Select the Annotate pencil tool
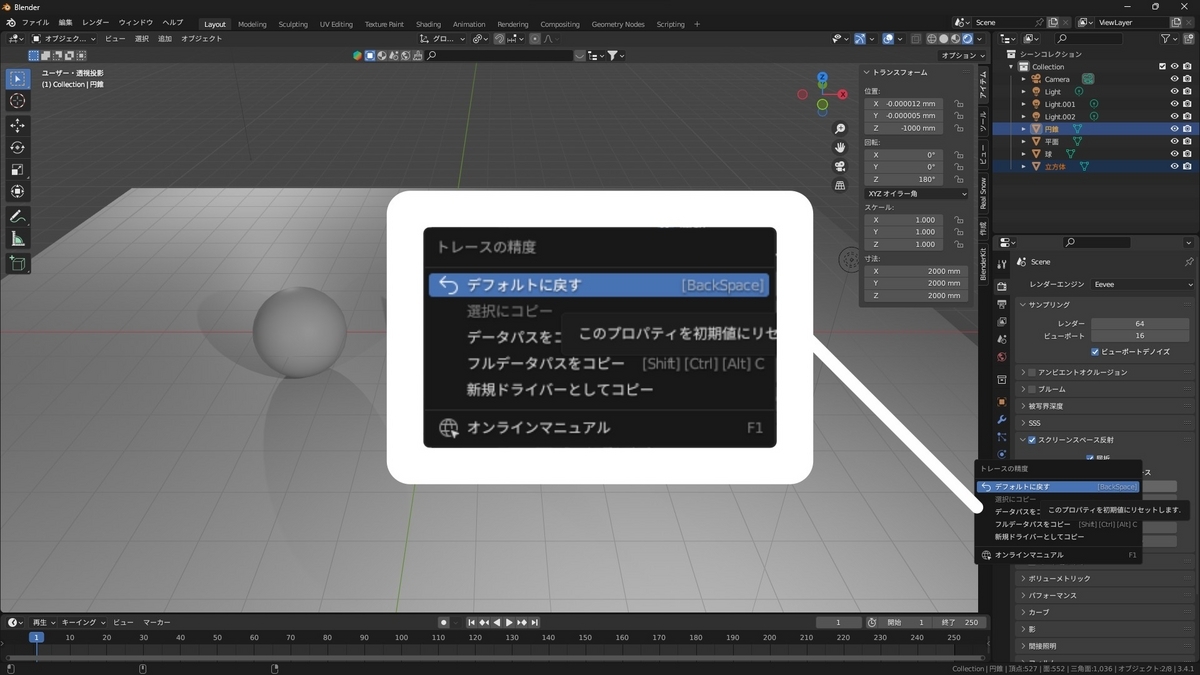This screenshot has height=675, width=1200. tap(17, 216)
